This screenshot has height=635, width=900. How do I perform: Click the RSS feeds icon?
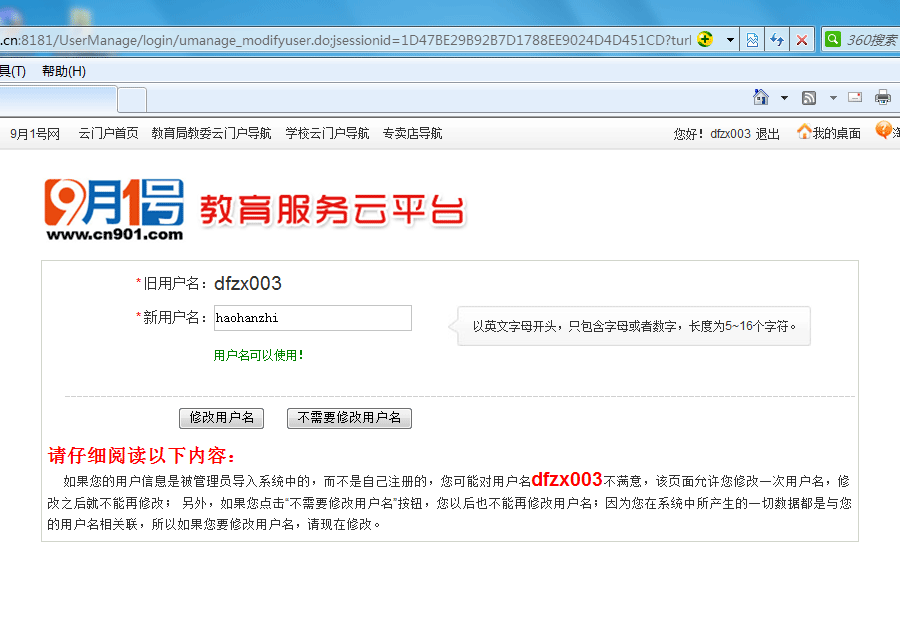809,97
